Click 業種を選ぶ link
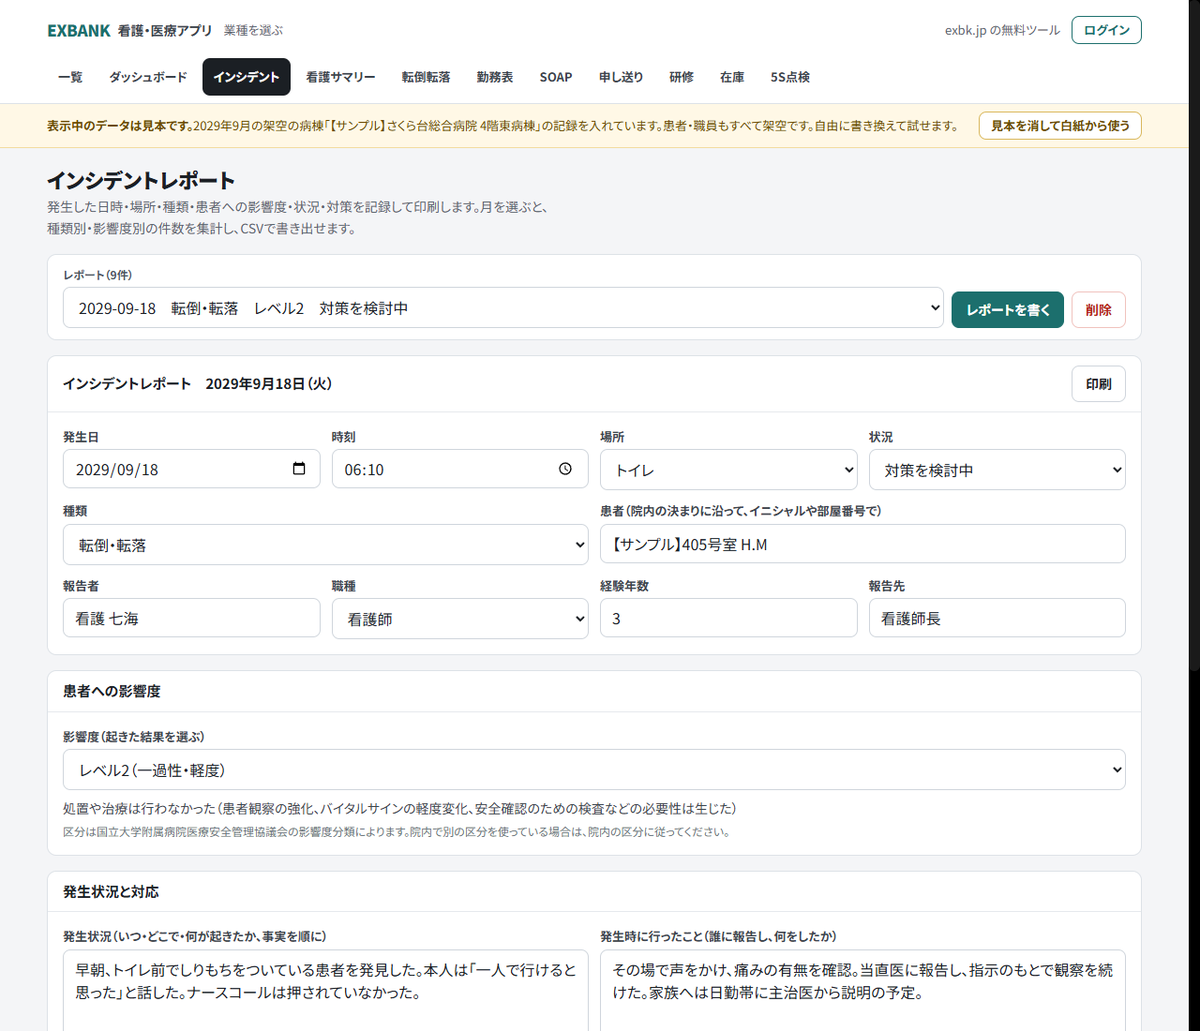 253,31
